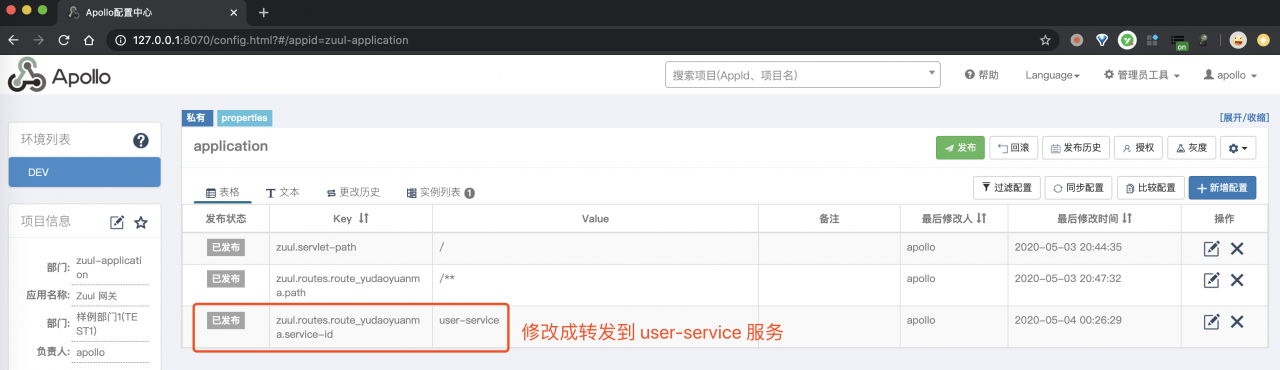
Task: Expand the project search combo box arrow
Action: (932, 74)
